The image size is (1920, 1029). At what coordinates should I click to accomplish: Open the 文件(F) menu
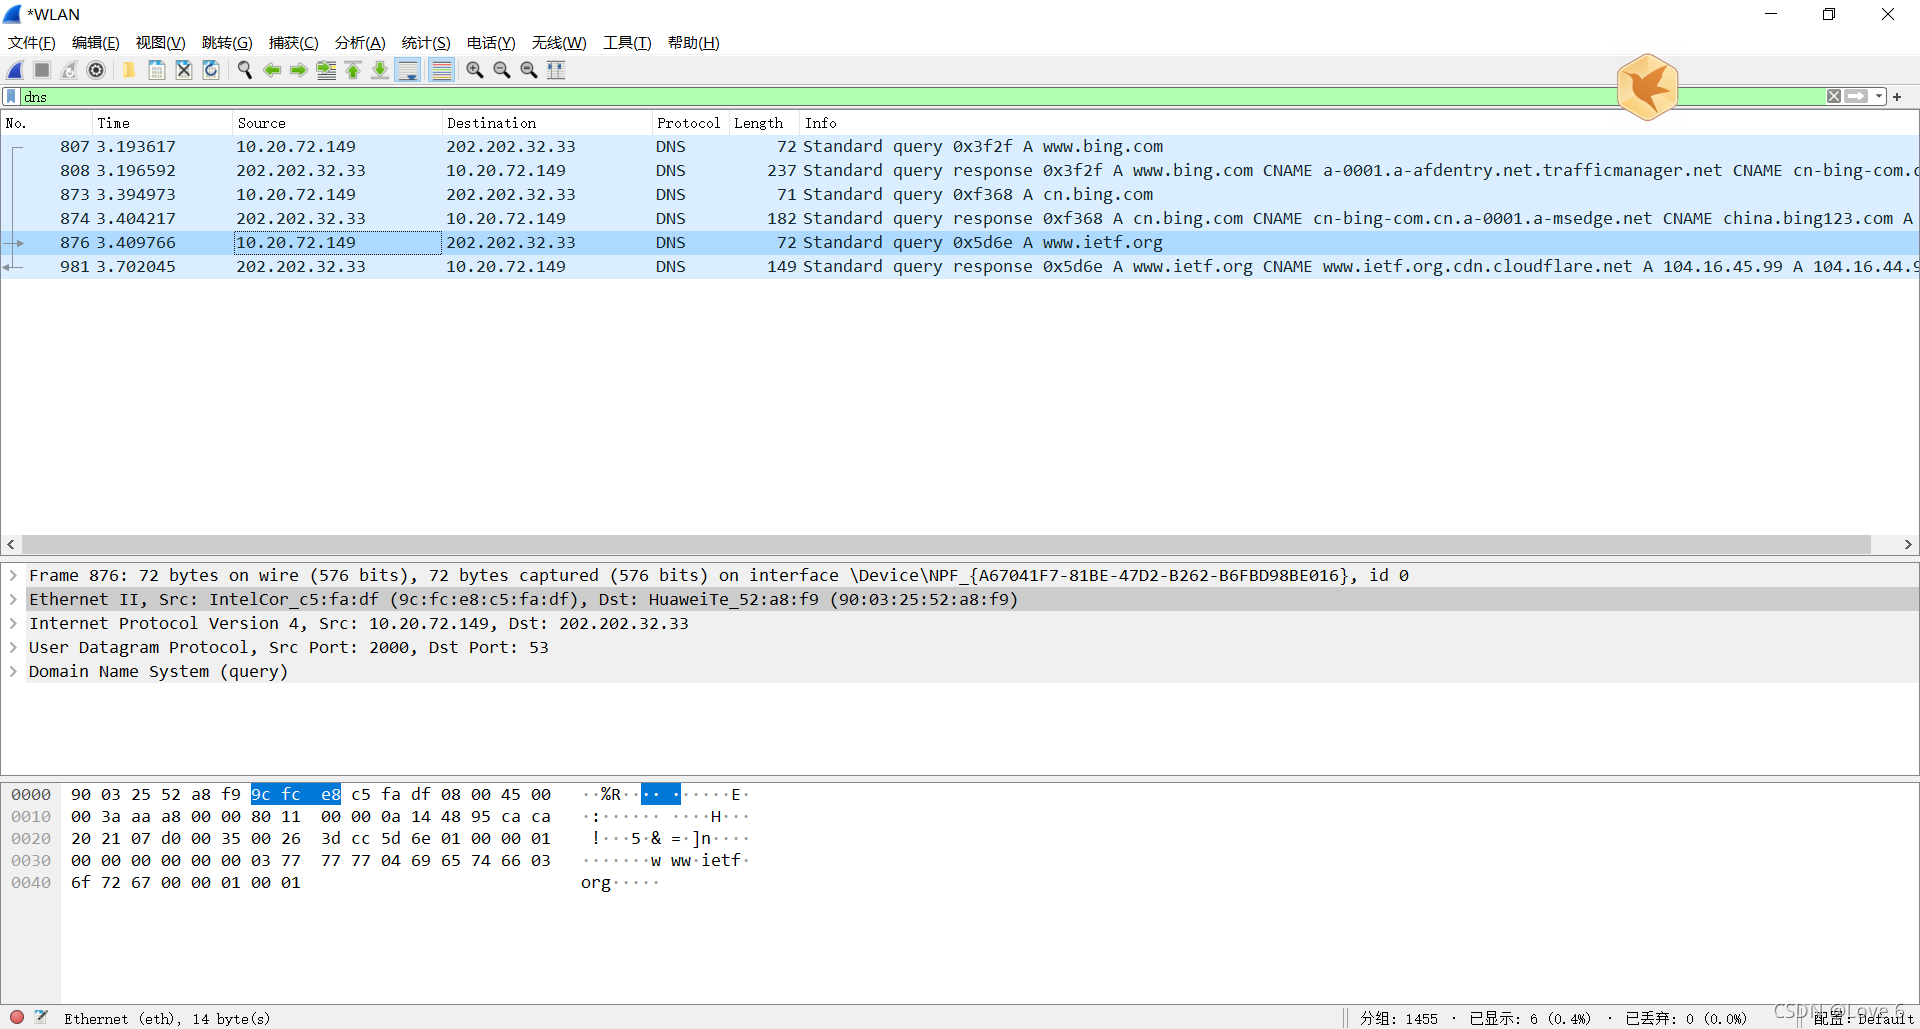[32, 43]
